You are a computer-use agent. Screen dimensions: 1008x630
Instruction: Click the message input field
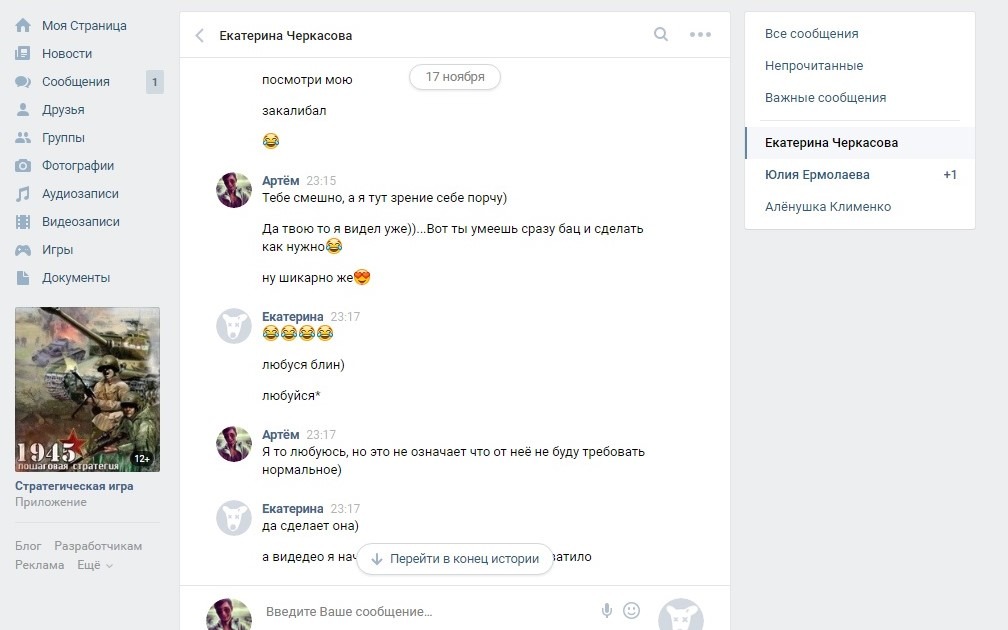tap(428, 611)
